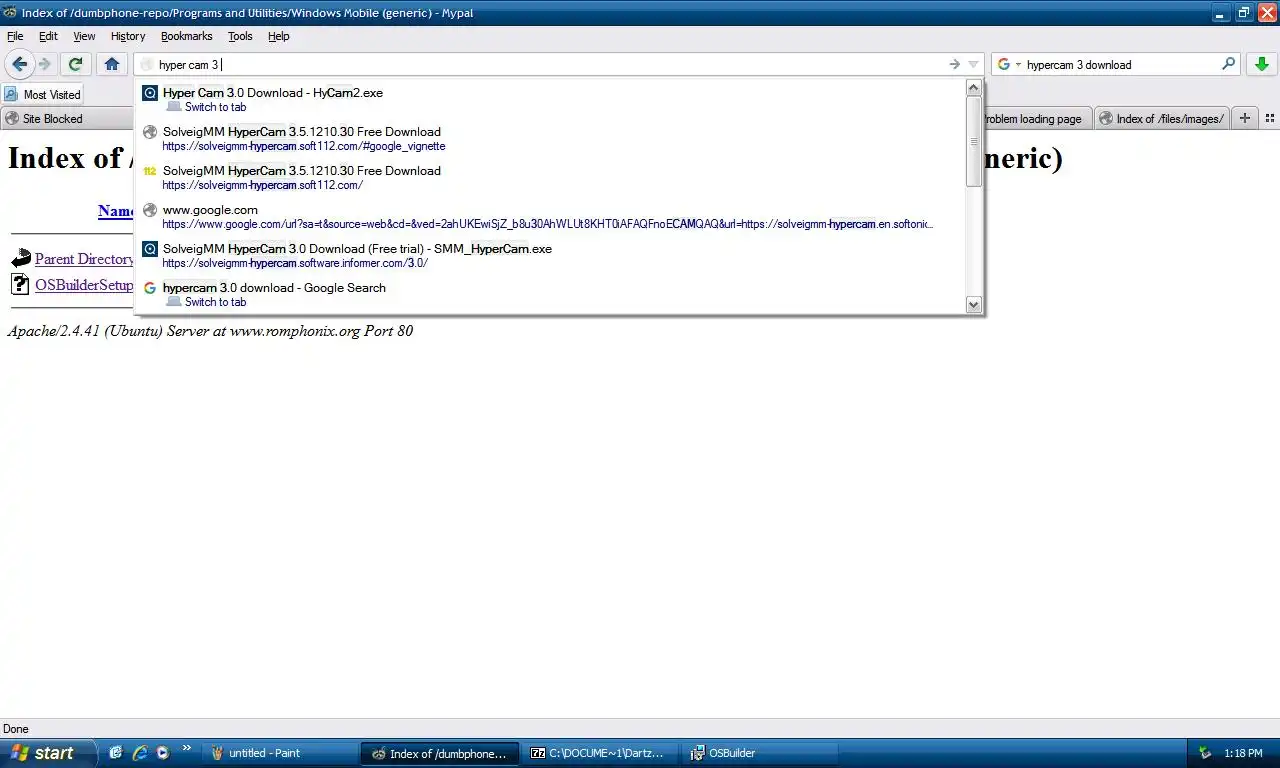Launch Windows Media Player from quick launch
The image size is (1280, 768).
[162, 753]
